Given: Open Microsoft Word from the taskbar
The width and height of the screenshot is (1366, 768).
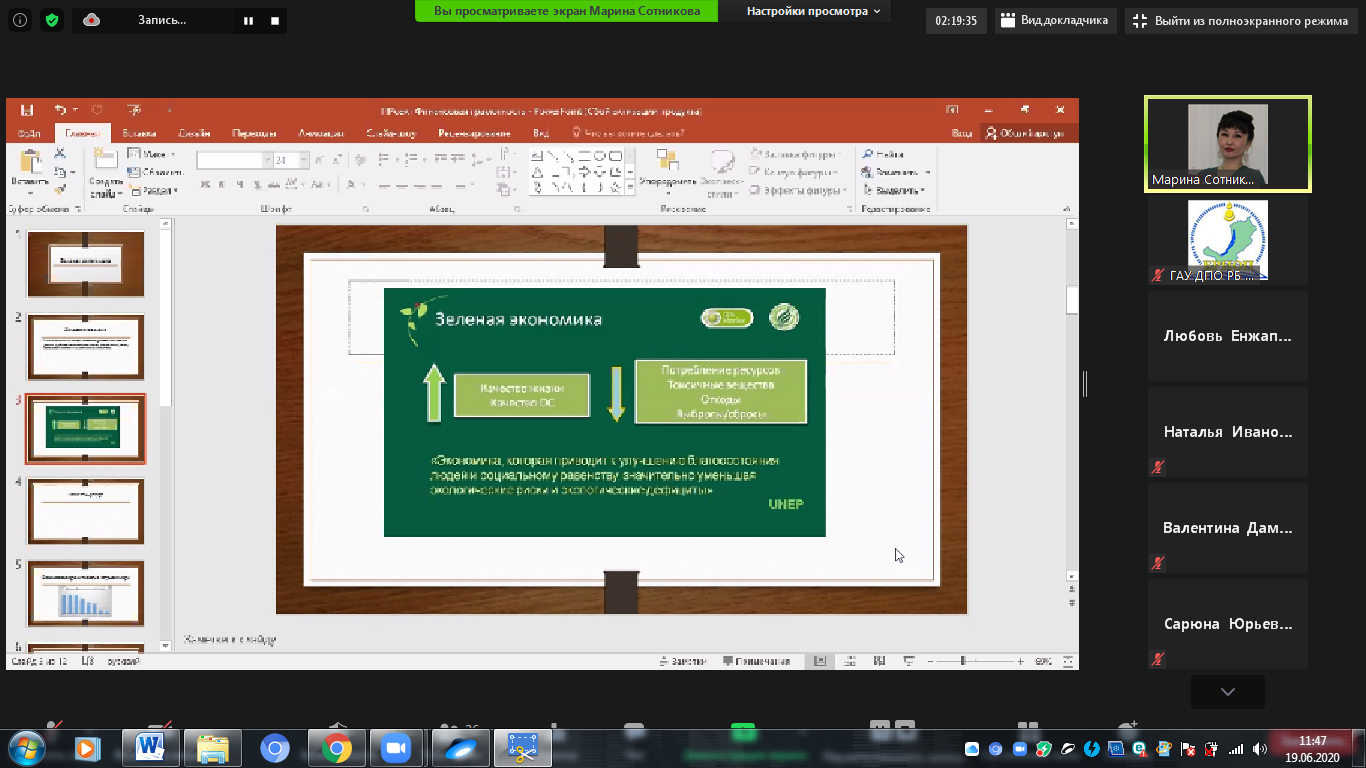Looking at the screenshot, I should (x=151, y=747).
